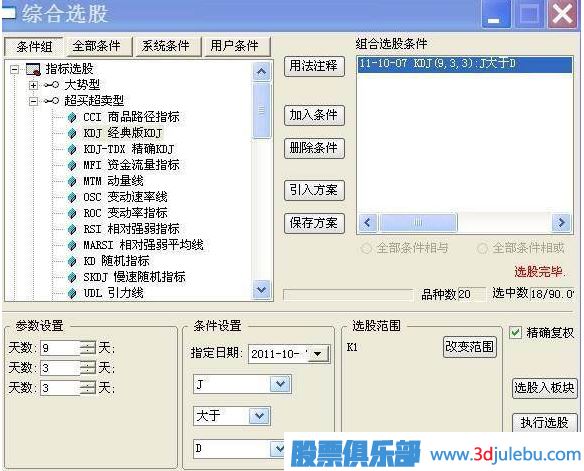Select the ROC 变动率指标 icon
The height and width of the screenshot is (471, 584).
tap(72, 214)
